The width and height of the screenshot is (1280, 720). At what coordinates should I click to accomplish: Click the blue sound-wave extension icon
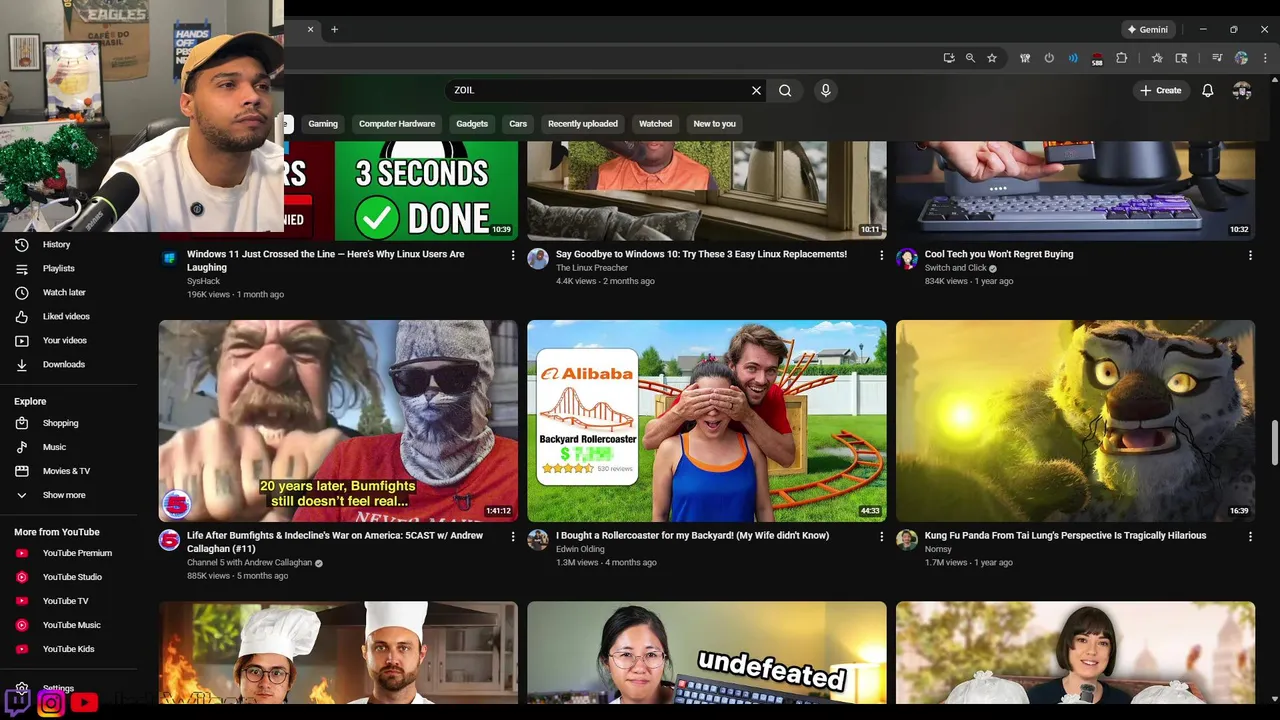[x=1073, y=58]
